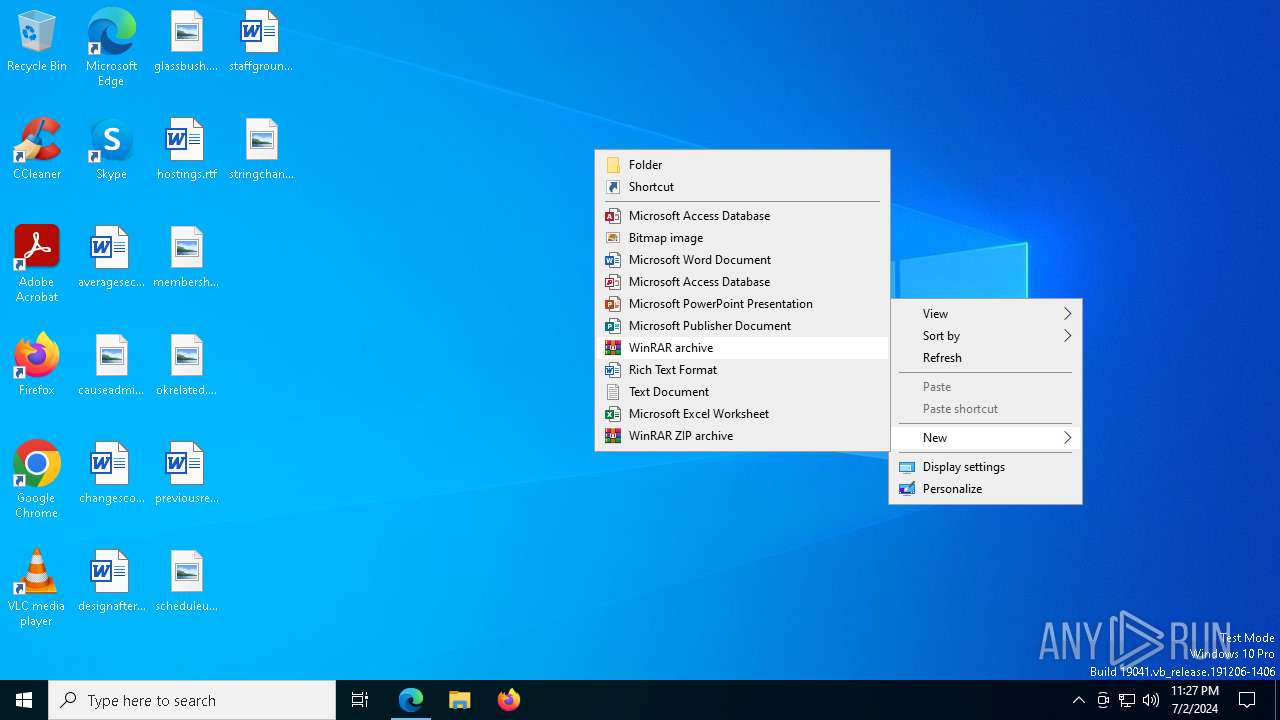The image size is (1280, 720).
Task: Select the Firefox desktop shortcut
Action: [37, 366]
